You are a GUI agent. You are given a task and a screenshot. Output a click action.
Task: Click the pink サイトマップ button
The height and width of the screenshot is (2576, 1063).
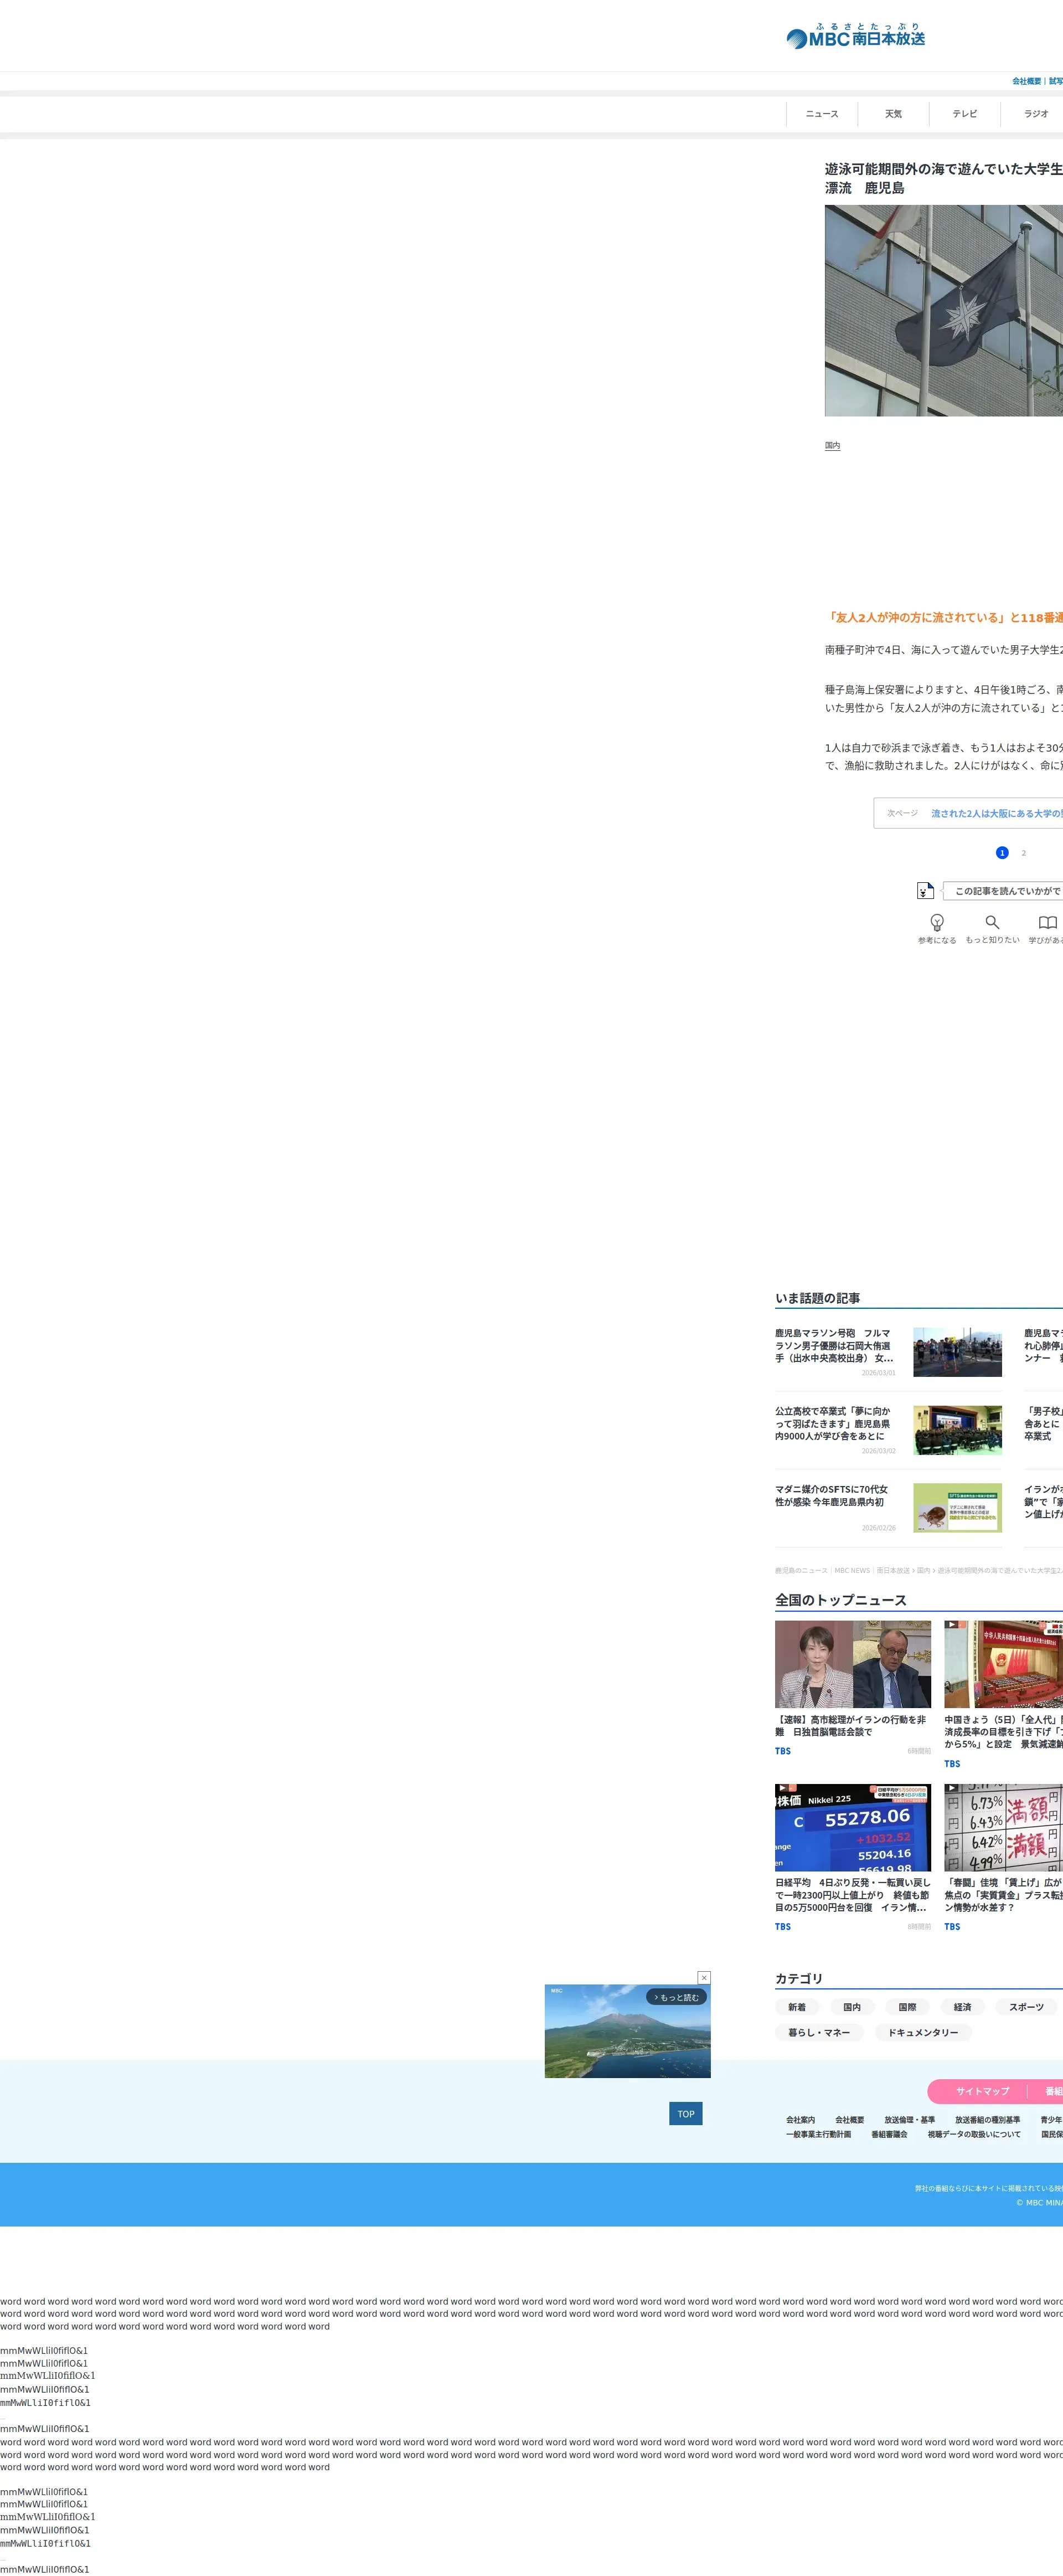click(982, 2091)
